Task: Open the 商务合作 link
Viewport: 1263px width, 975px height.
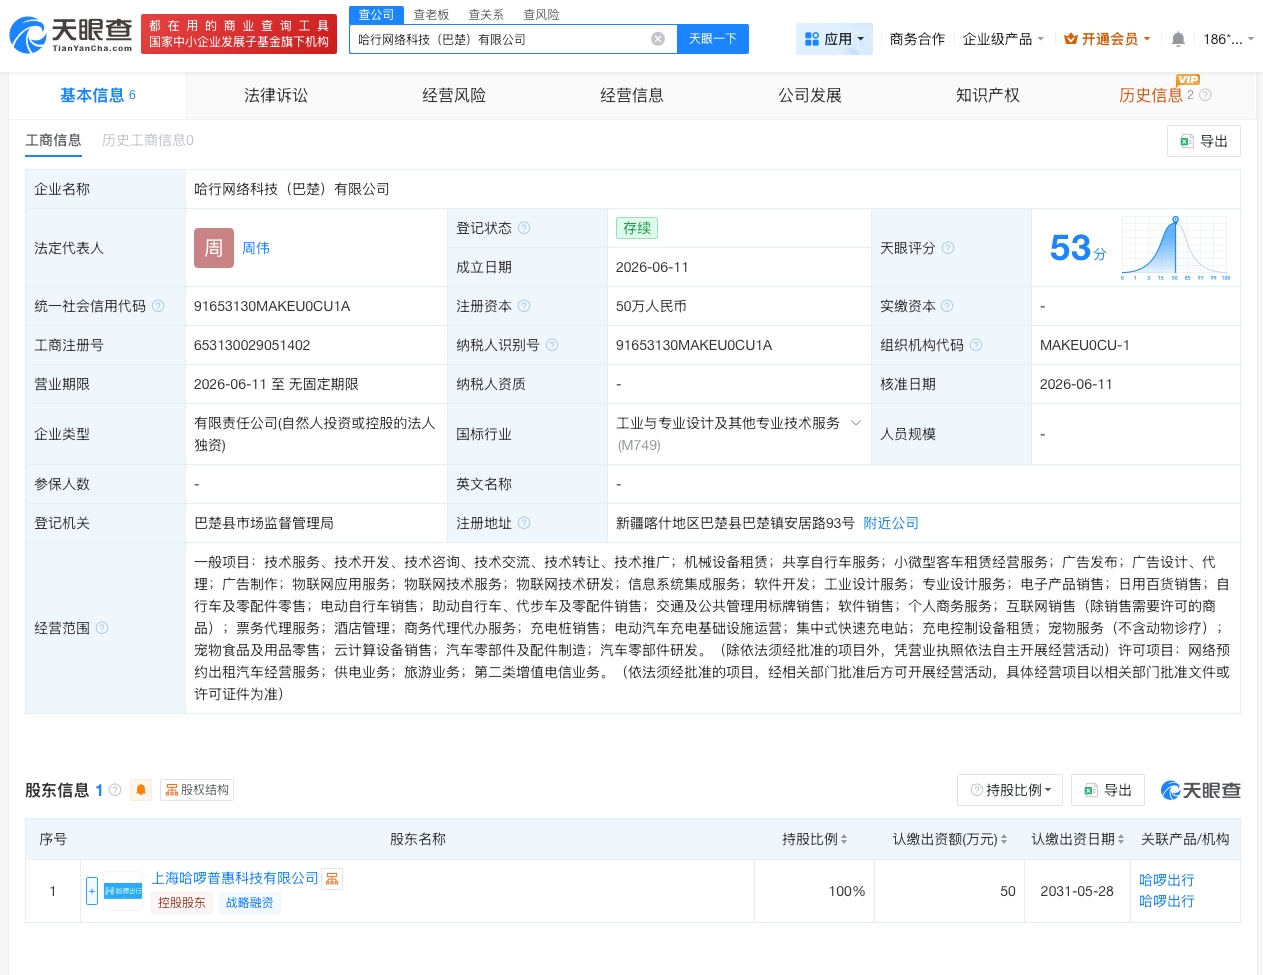Action: pos(917,39)
